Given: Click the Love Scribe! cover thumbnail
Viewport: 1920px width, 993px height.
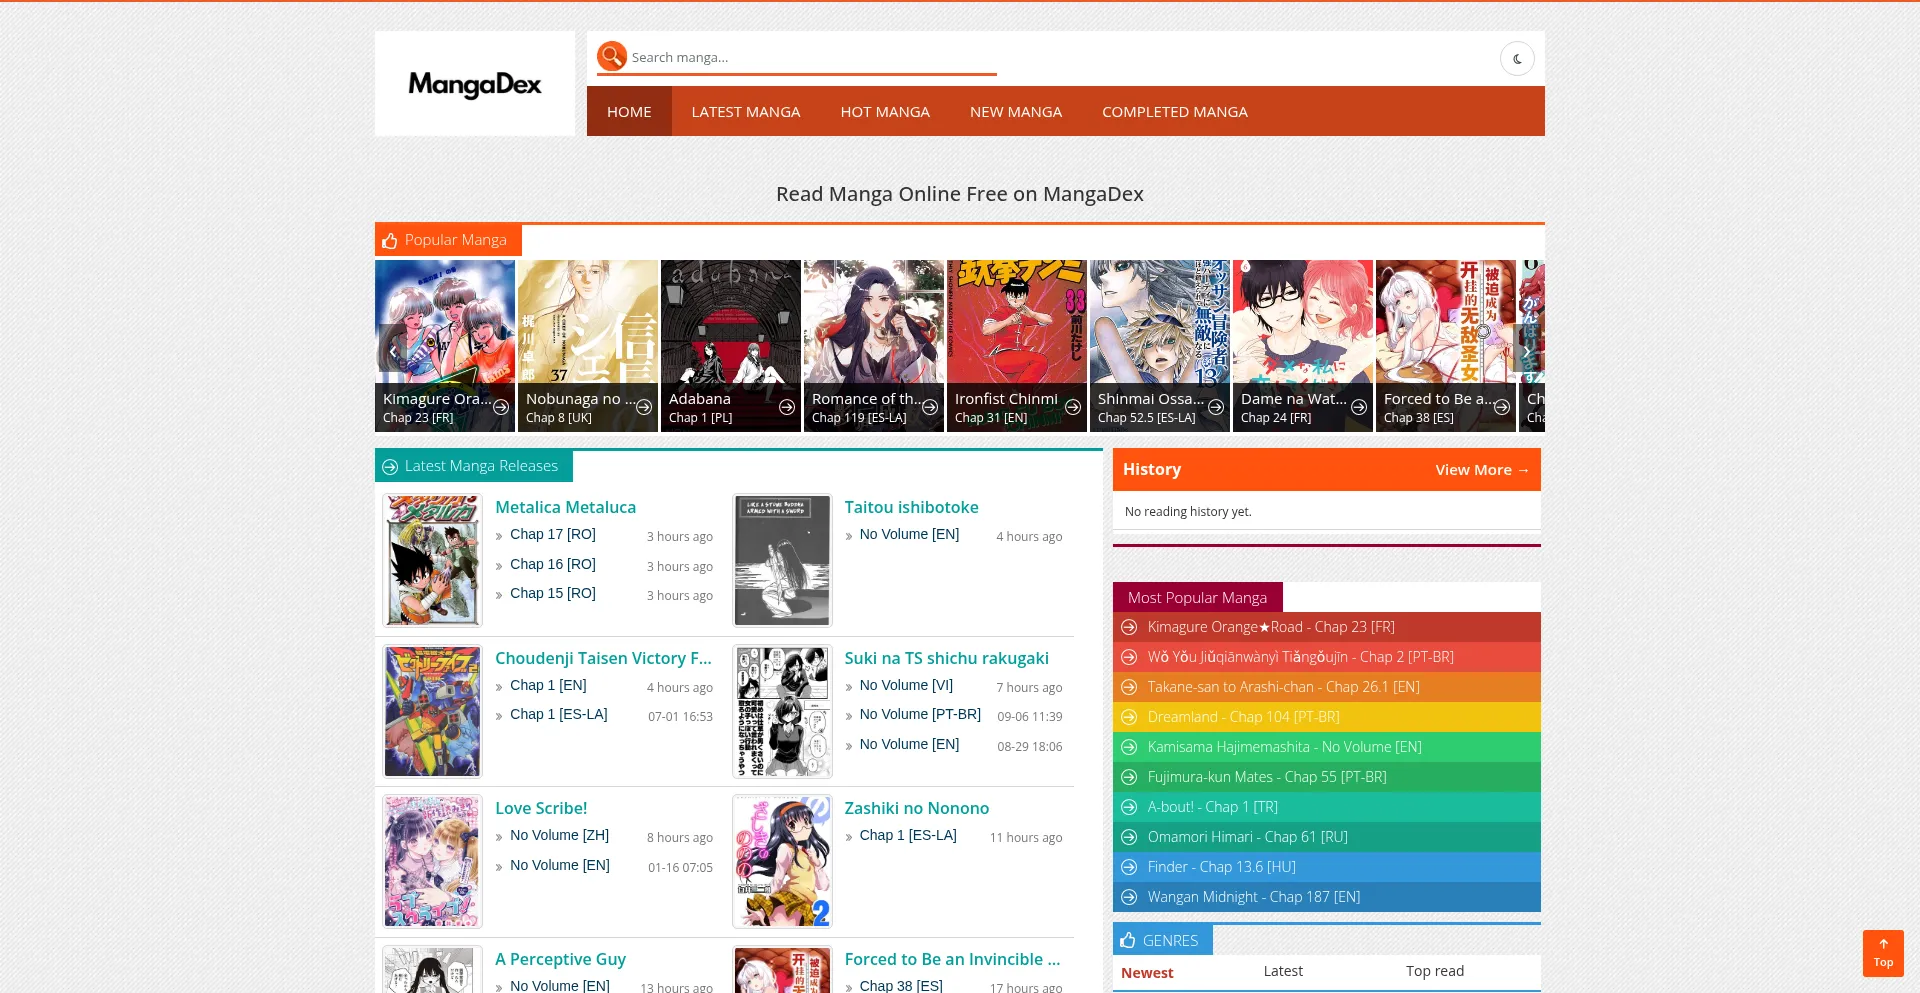Looking at the screenshot, I should point(432,861).
